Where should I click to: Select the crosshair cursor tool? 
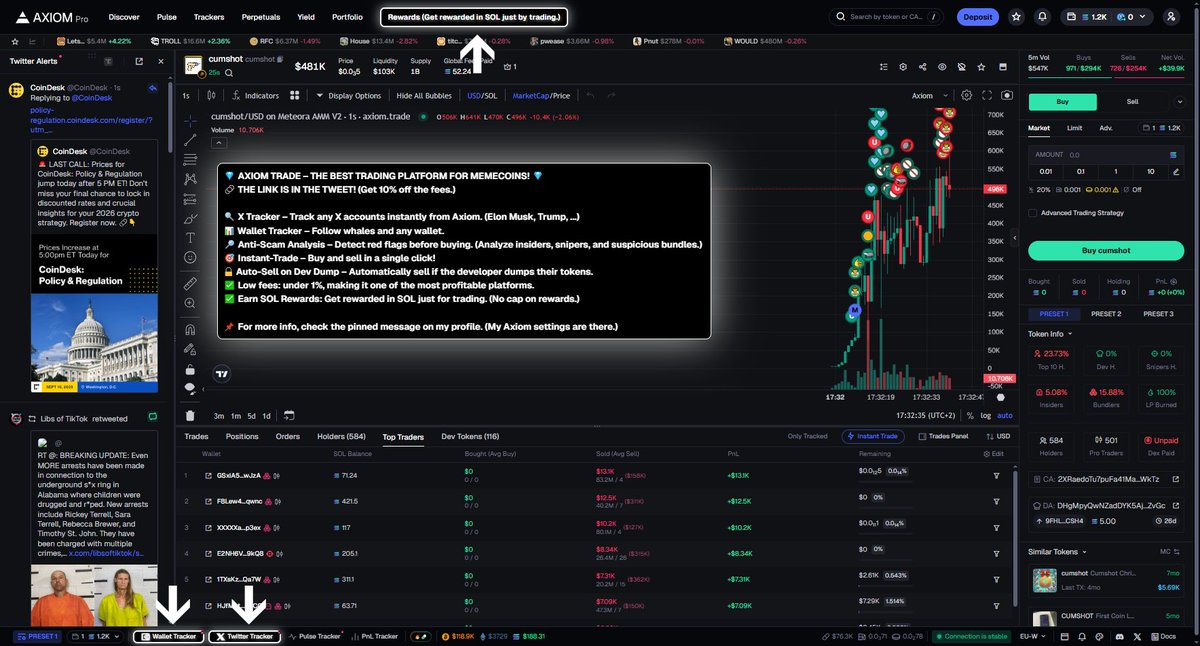(x=190, y=121)
